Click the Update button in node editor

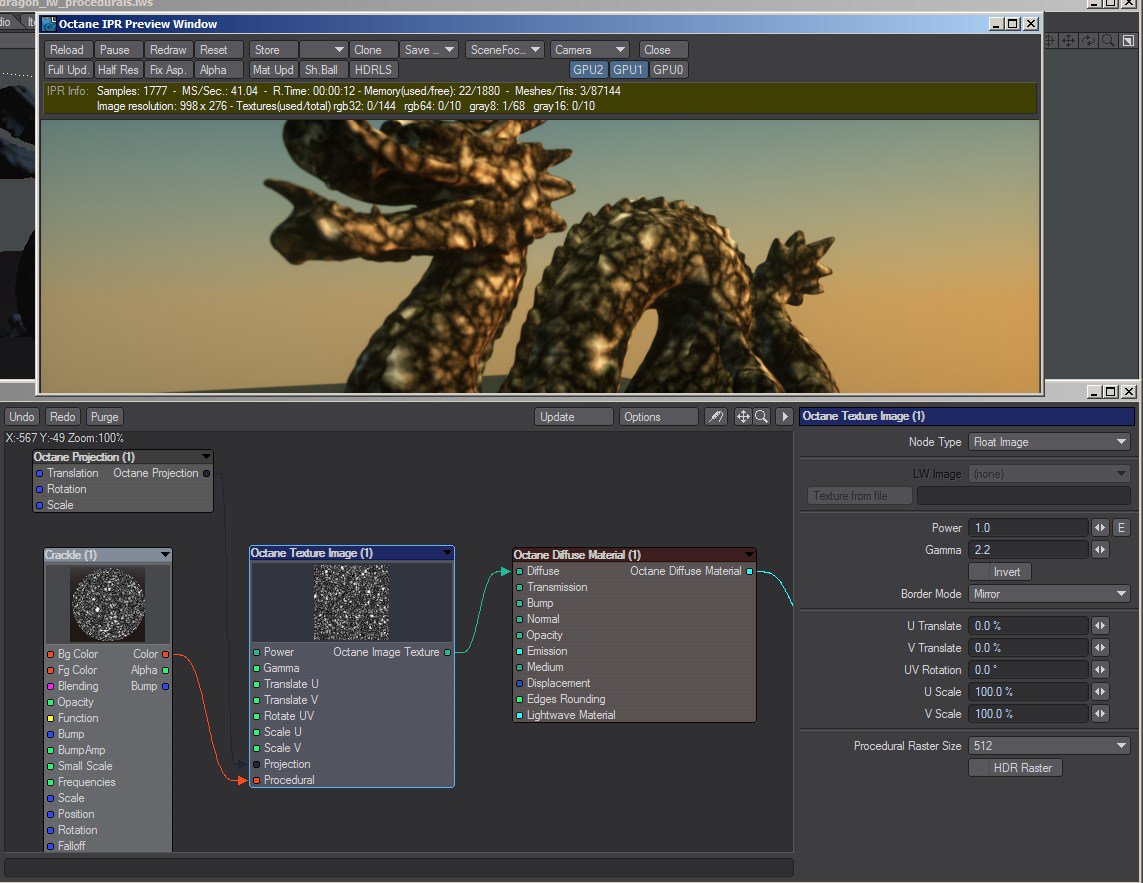(x=574, y=416)
